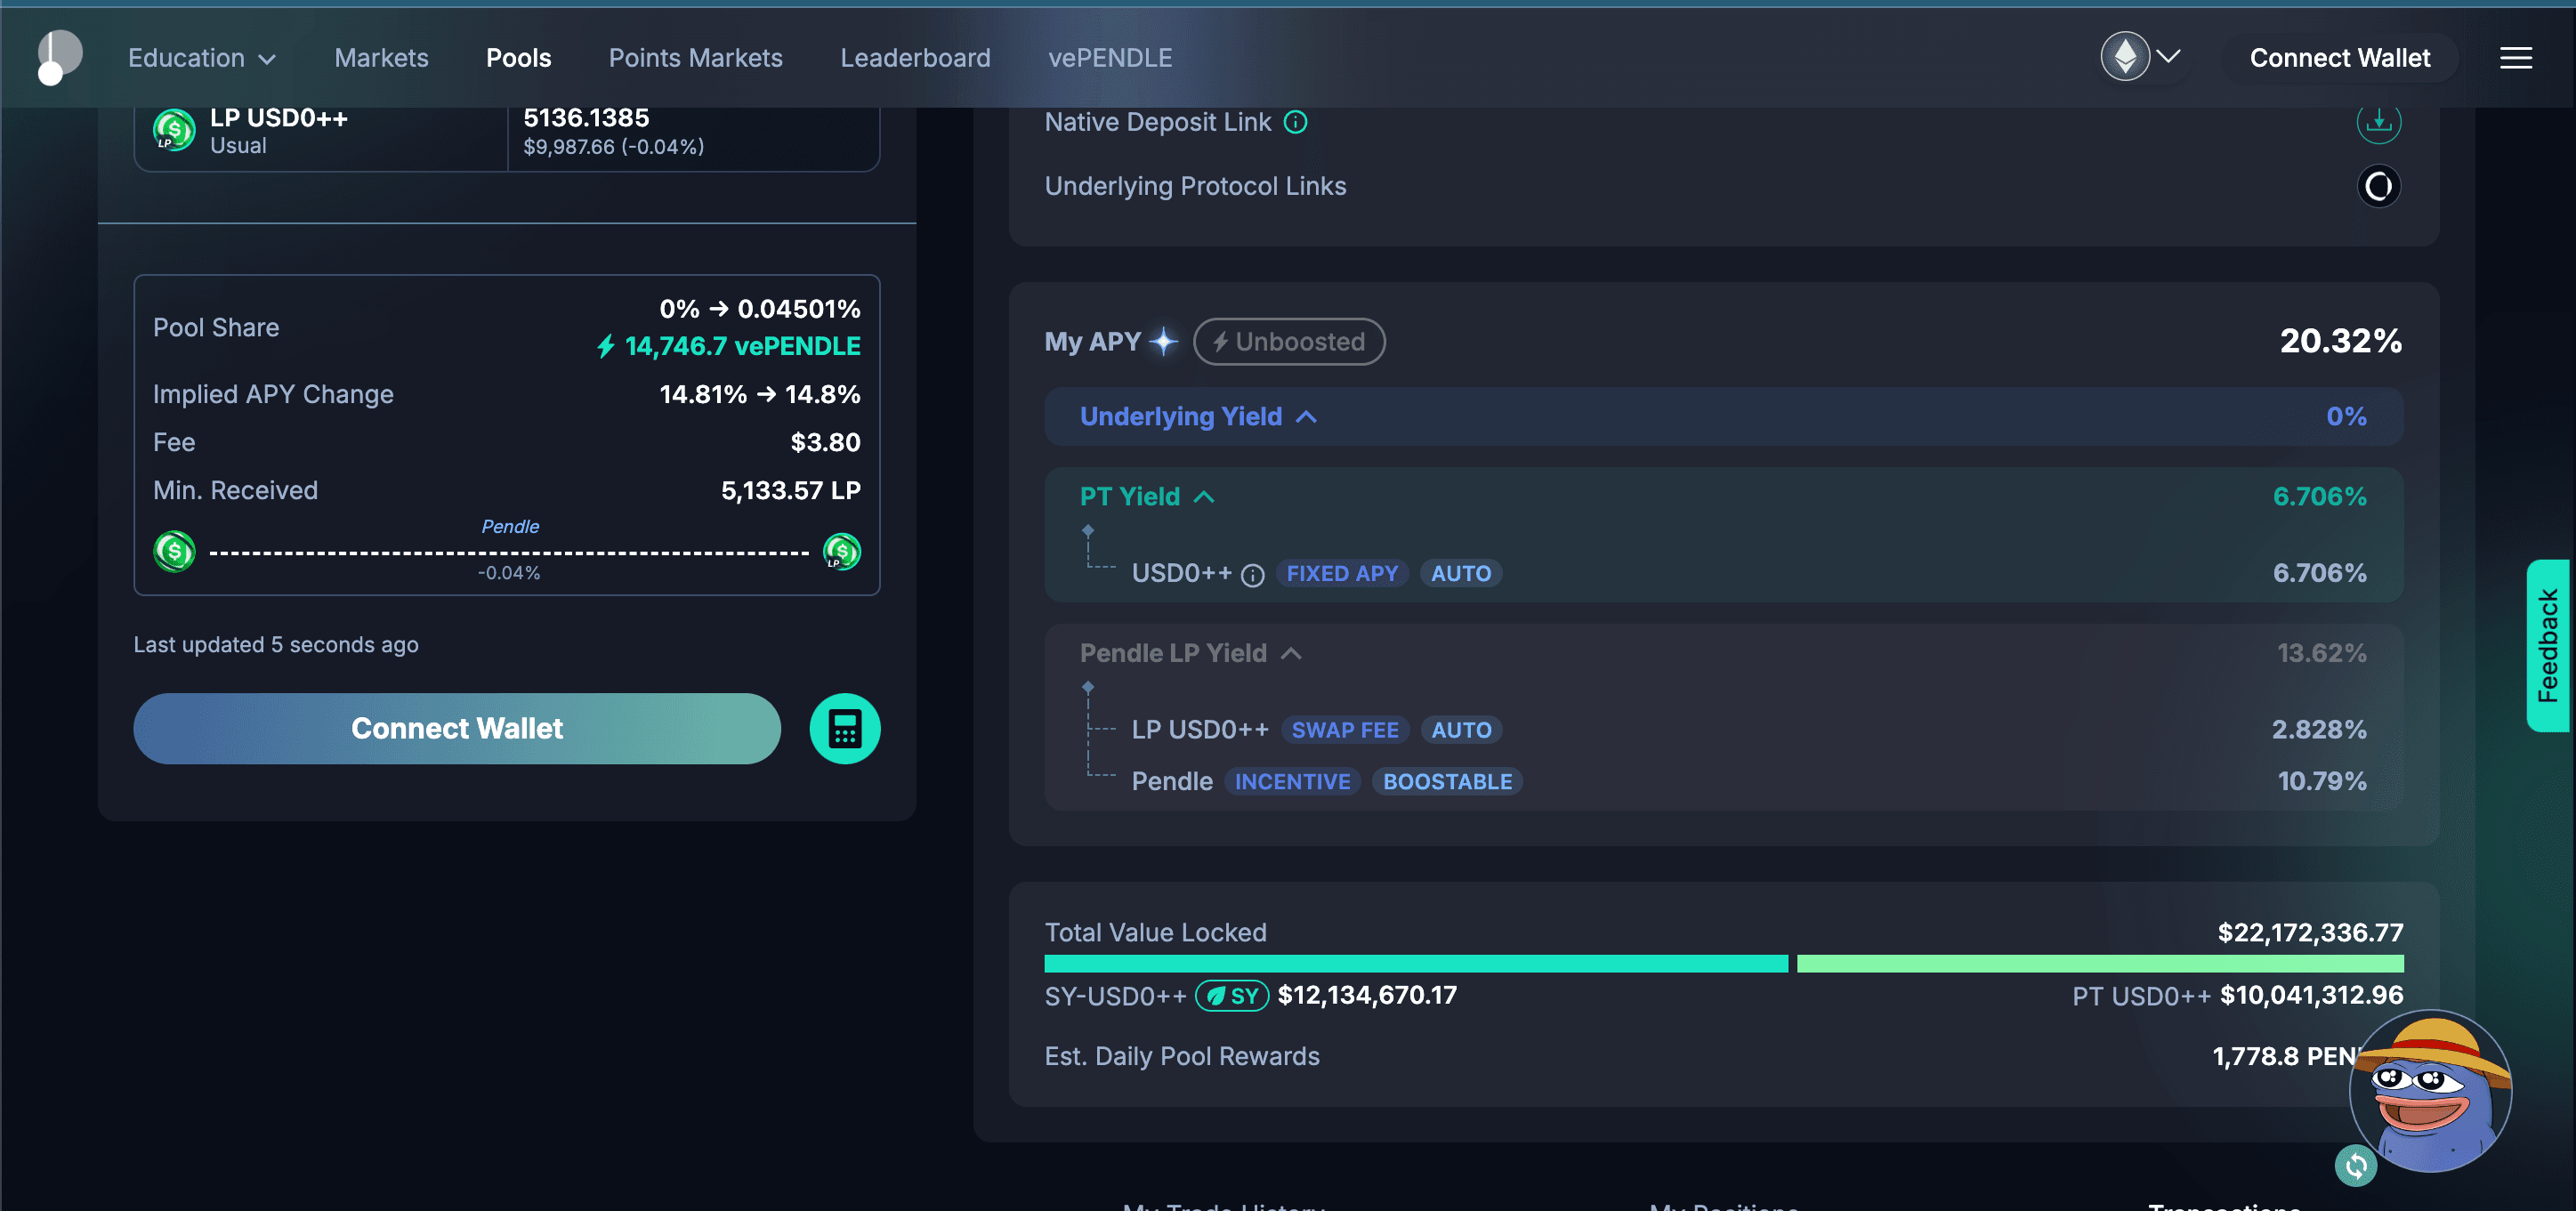2576x1211 pixels.
Task: Click the USD0++ source token icon on route
Action: (174, 551)
